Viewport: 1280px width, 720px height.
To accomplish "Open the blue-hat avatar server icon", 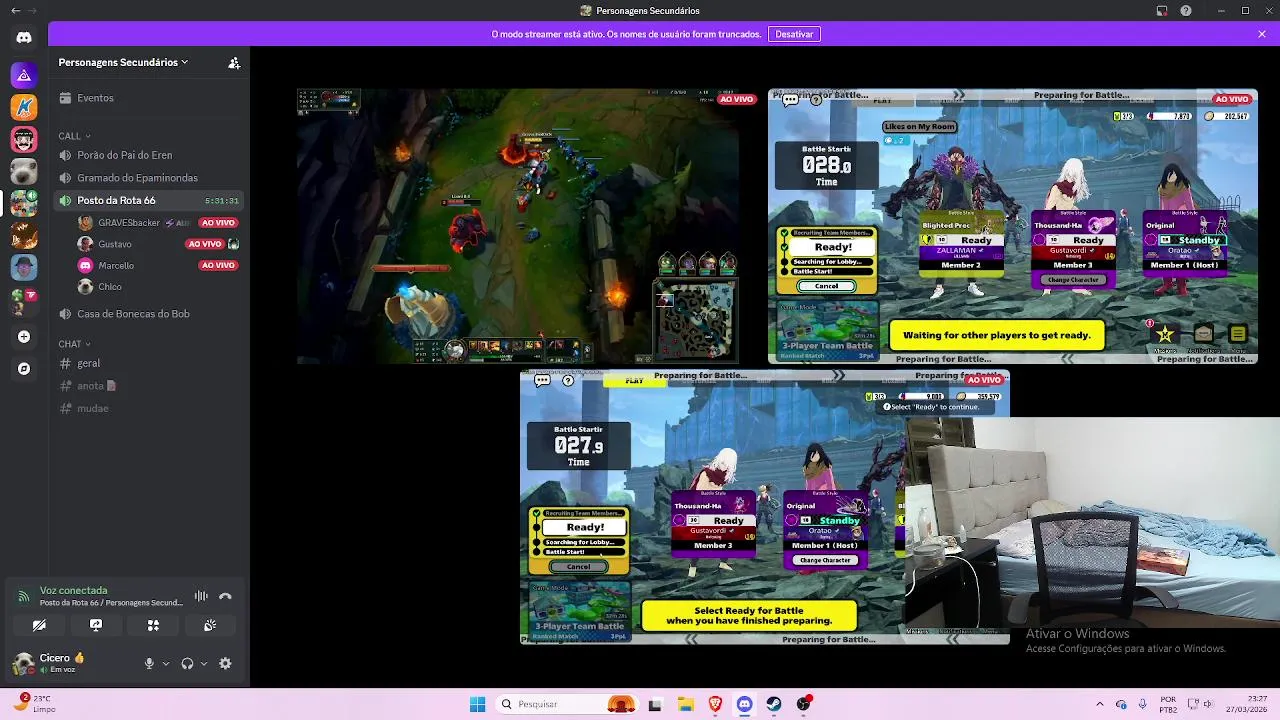I will point(24,267).
